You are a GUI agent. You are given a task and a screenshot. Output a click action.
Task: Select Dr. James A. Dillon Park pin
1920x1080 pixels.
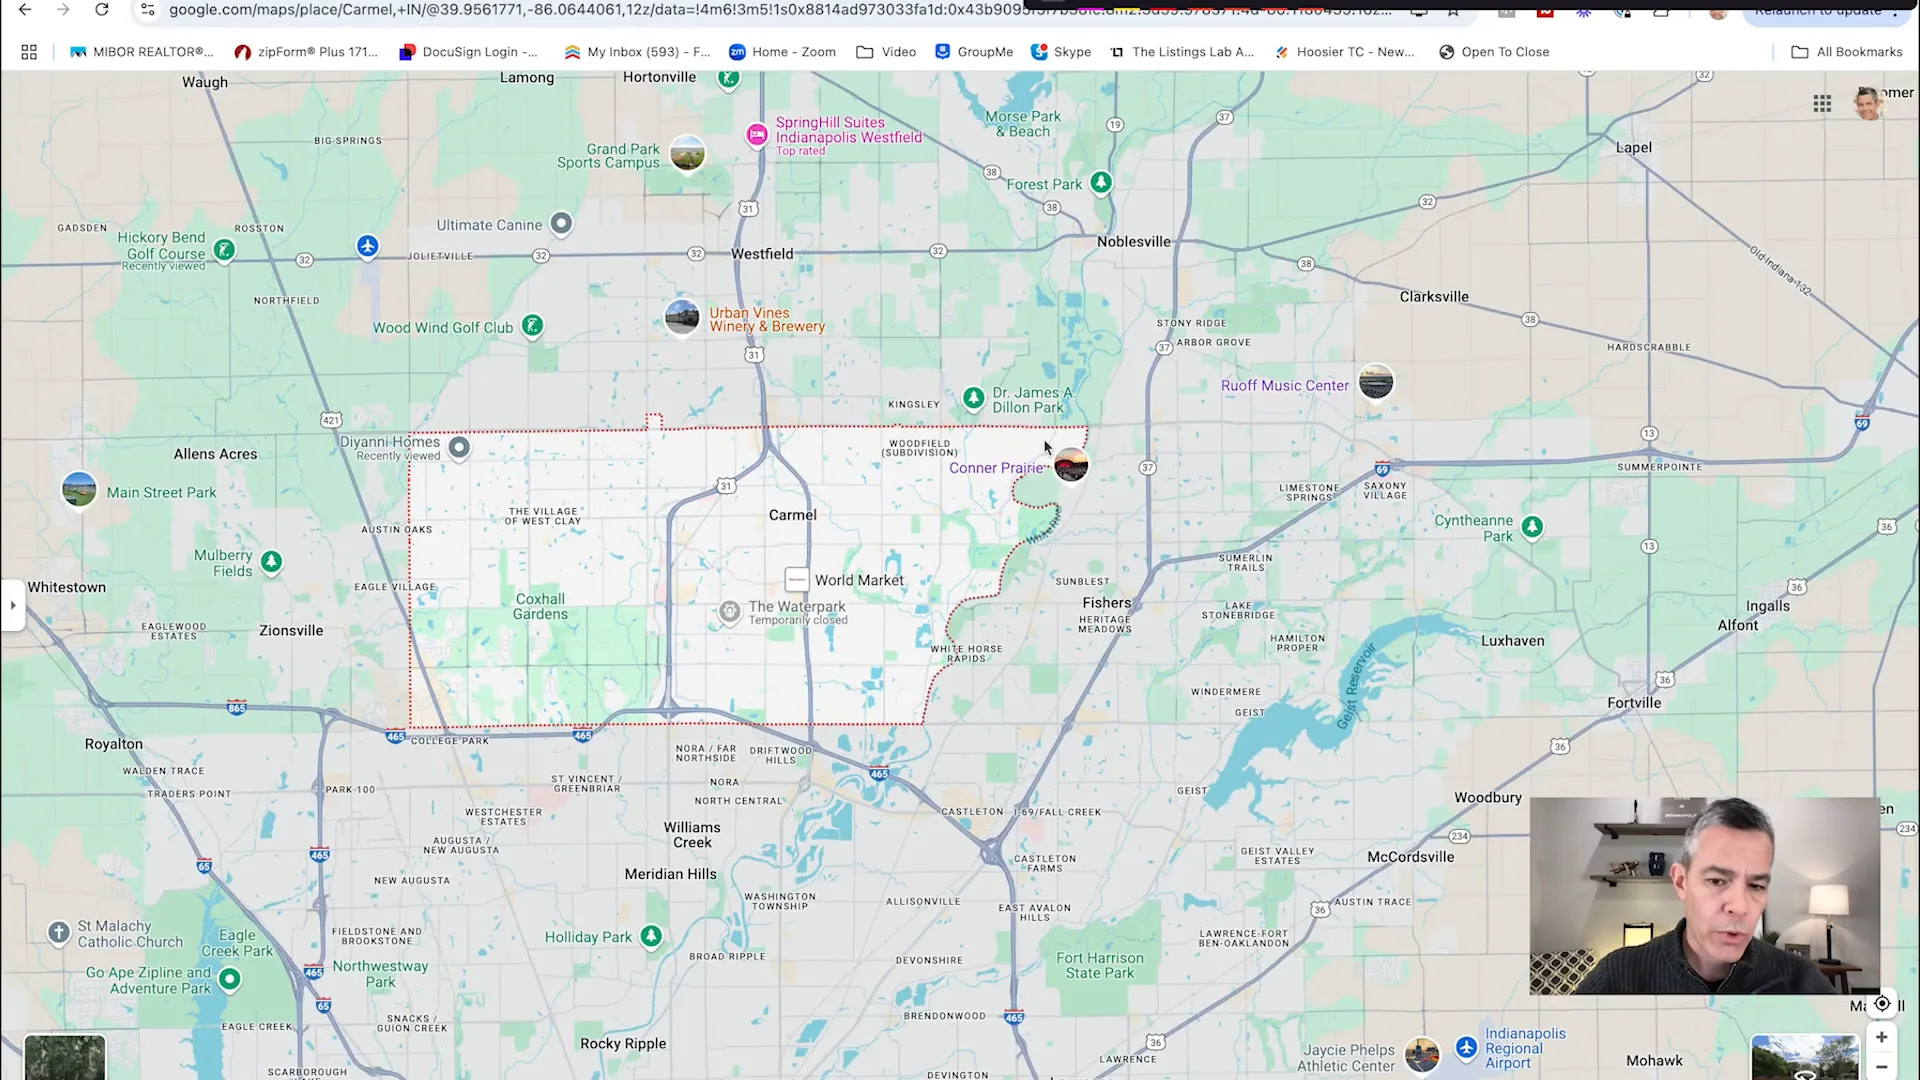pos(973,399)
